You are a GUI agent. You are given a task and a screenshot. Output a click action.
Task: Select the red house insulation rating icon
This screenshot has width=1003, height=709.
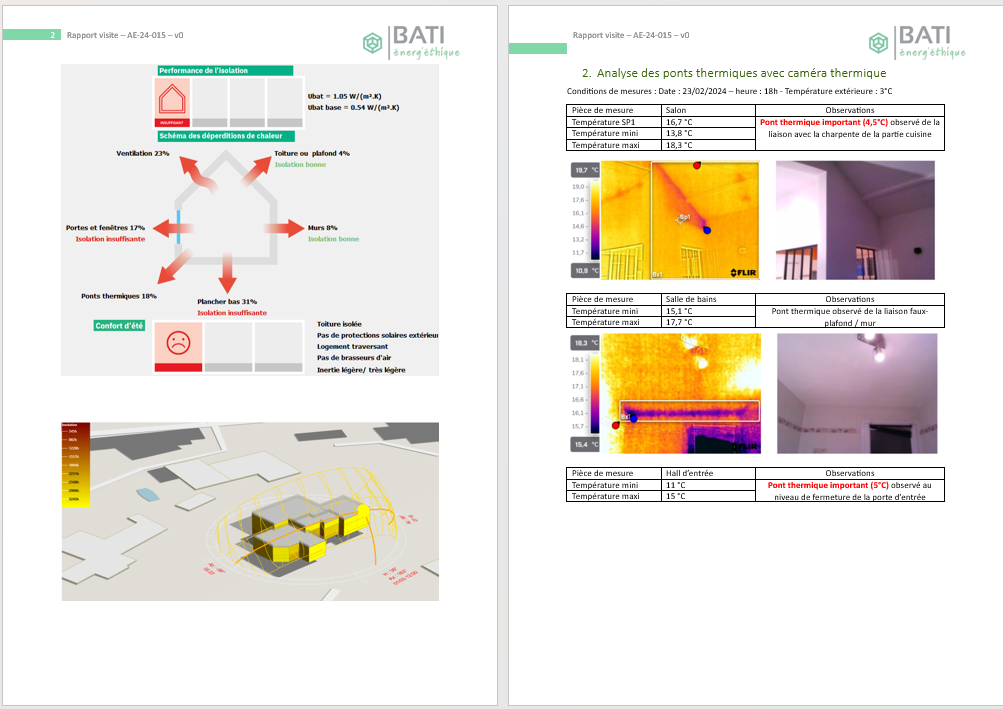[x=172, y=102]
